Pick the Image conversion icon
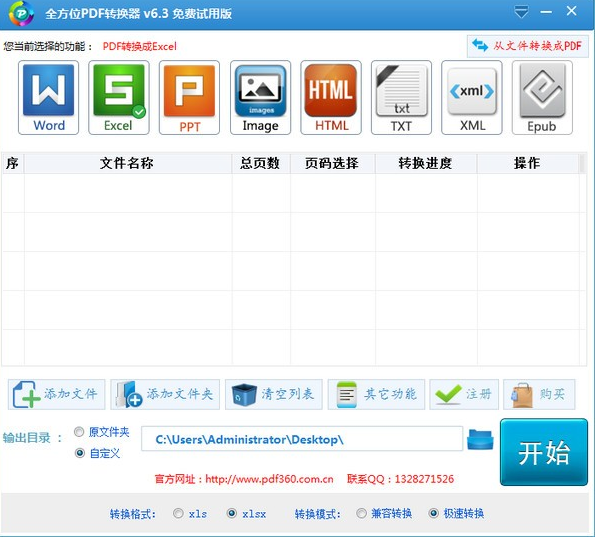 coord(260,98)
